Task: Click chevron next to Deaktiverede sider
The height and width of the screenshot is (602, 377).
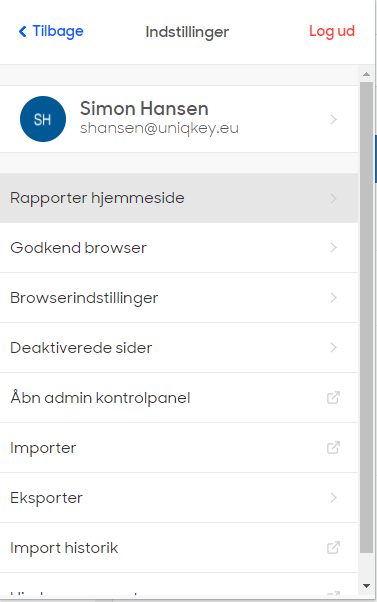Action: click(x=334, y=347)
